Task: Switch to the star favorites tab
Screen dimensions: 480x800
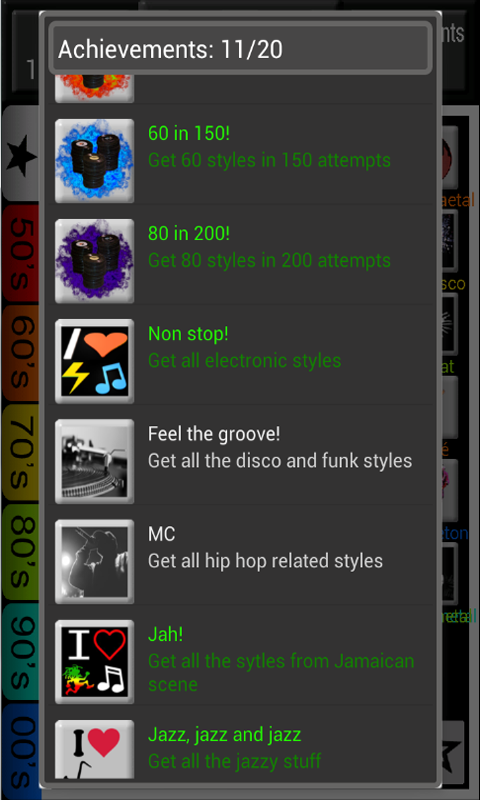Action: tap(20, 154)
